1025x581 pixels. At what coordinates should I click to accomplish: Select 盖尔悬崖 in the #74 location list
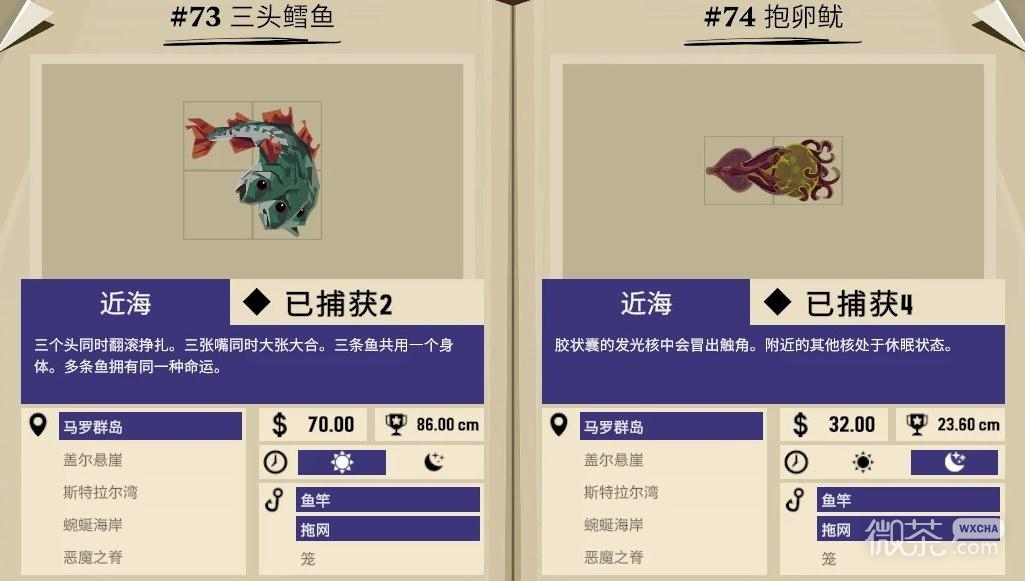click(614, 460)
